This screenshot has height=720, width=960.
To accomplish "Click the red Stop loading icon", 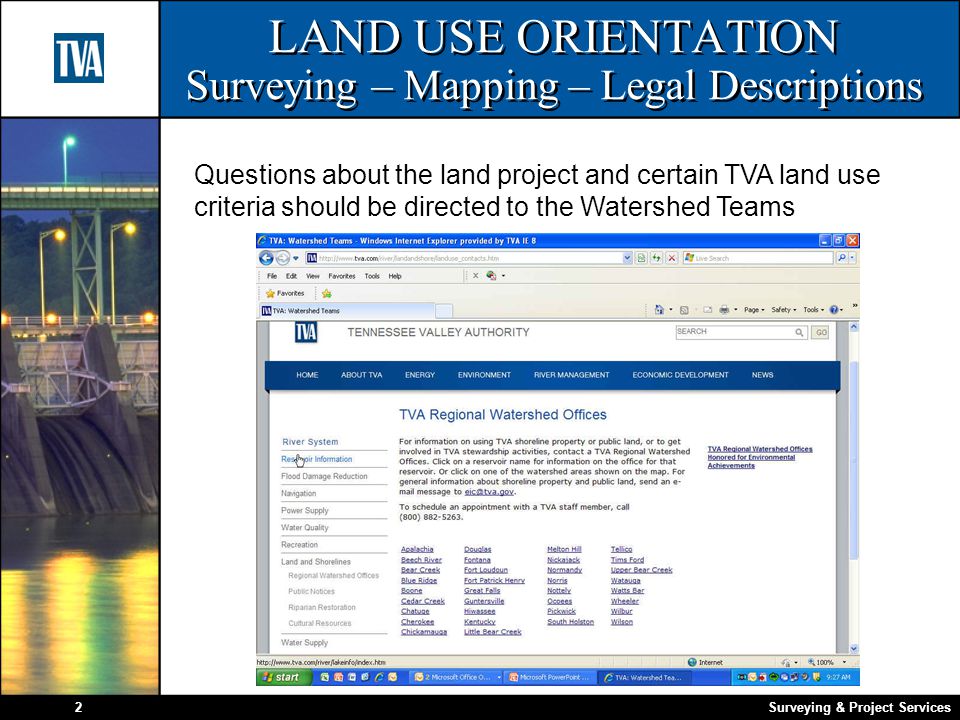I will tap(672, 258).
